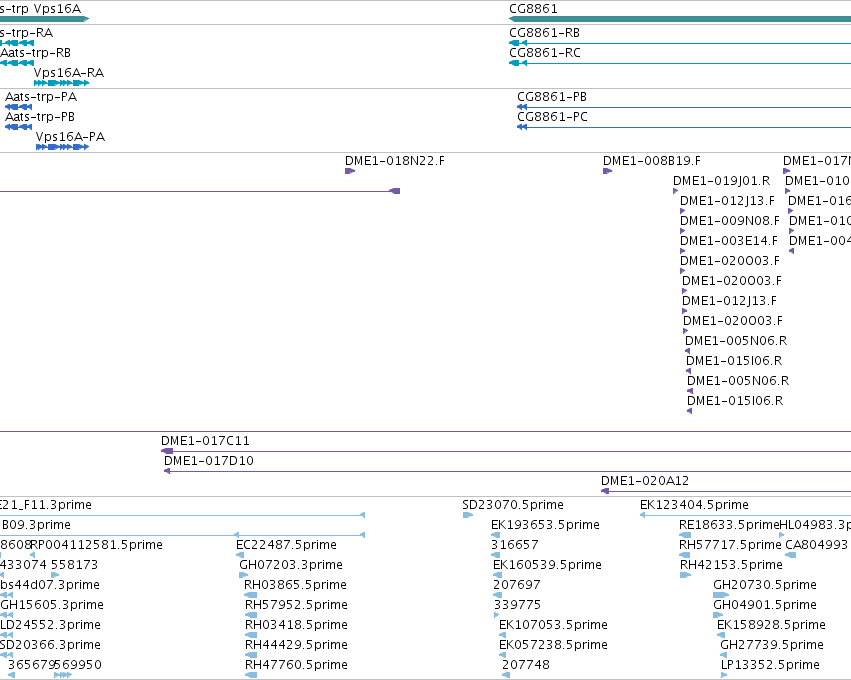Click the EK160539.5prime EST

tap(497, 575)
